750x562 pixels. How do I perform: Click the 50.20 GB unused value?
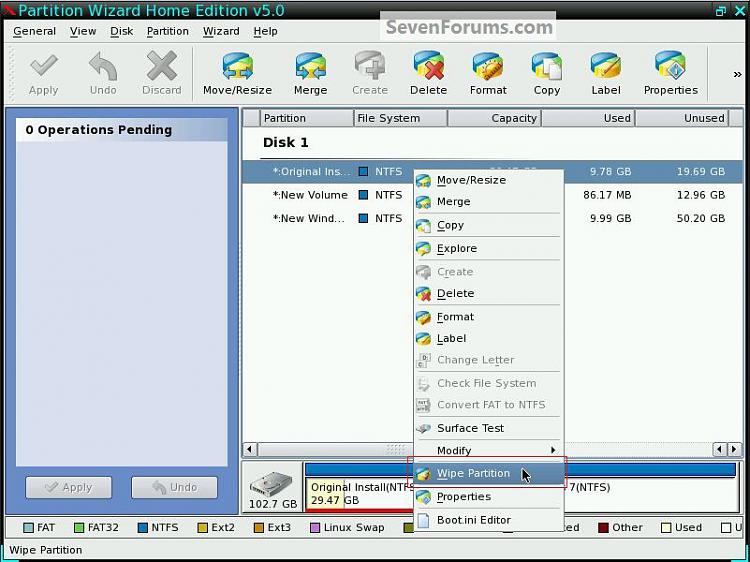701,218
